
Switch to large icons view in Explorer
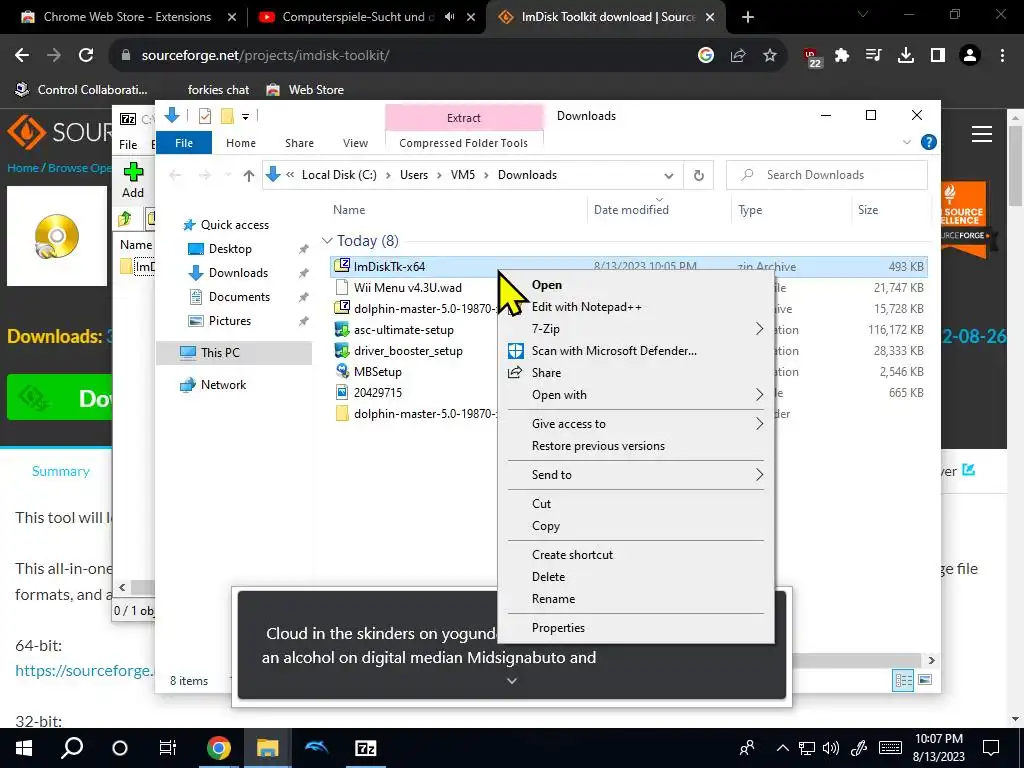[x=925, y=680]
